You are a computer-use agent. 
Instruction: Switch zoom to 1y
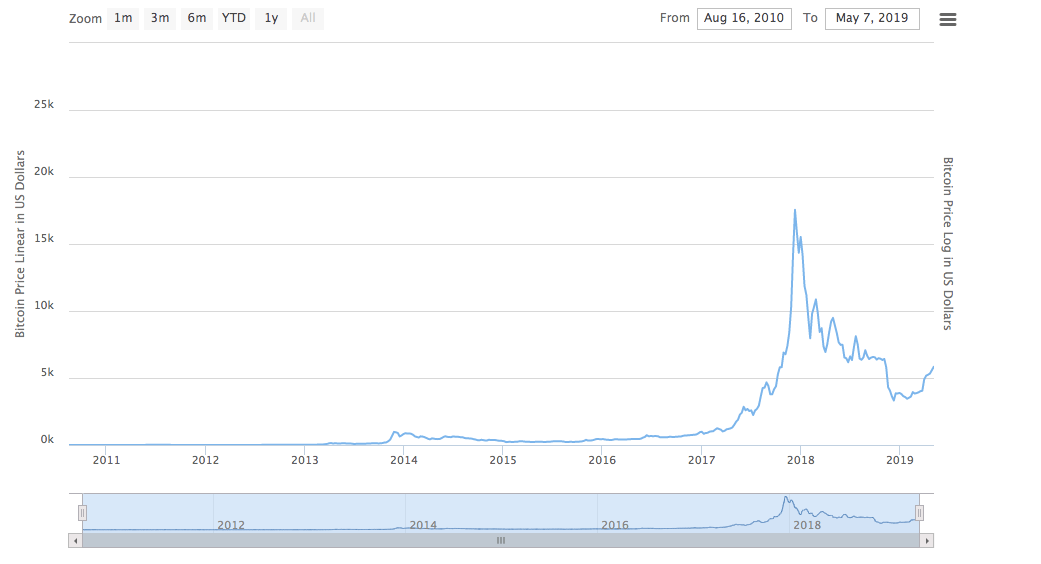[x=271, y=18]
